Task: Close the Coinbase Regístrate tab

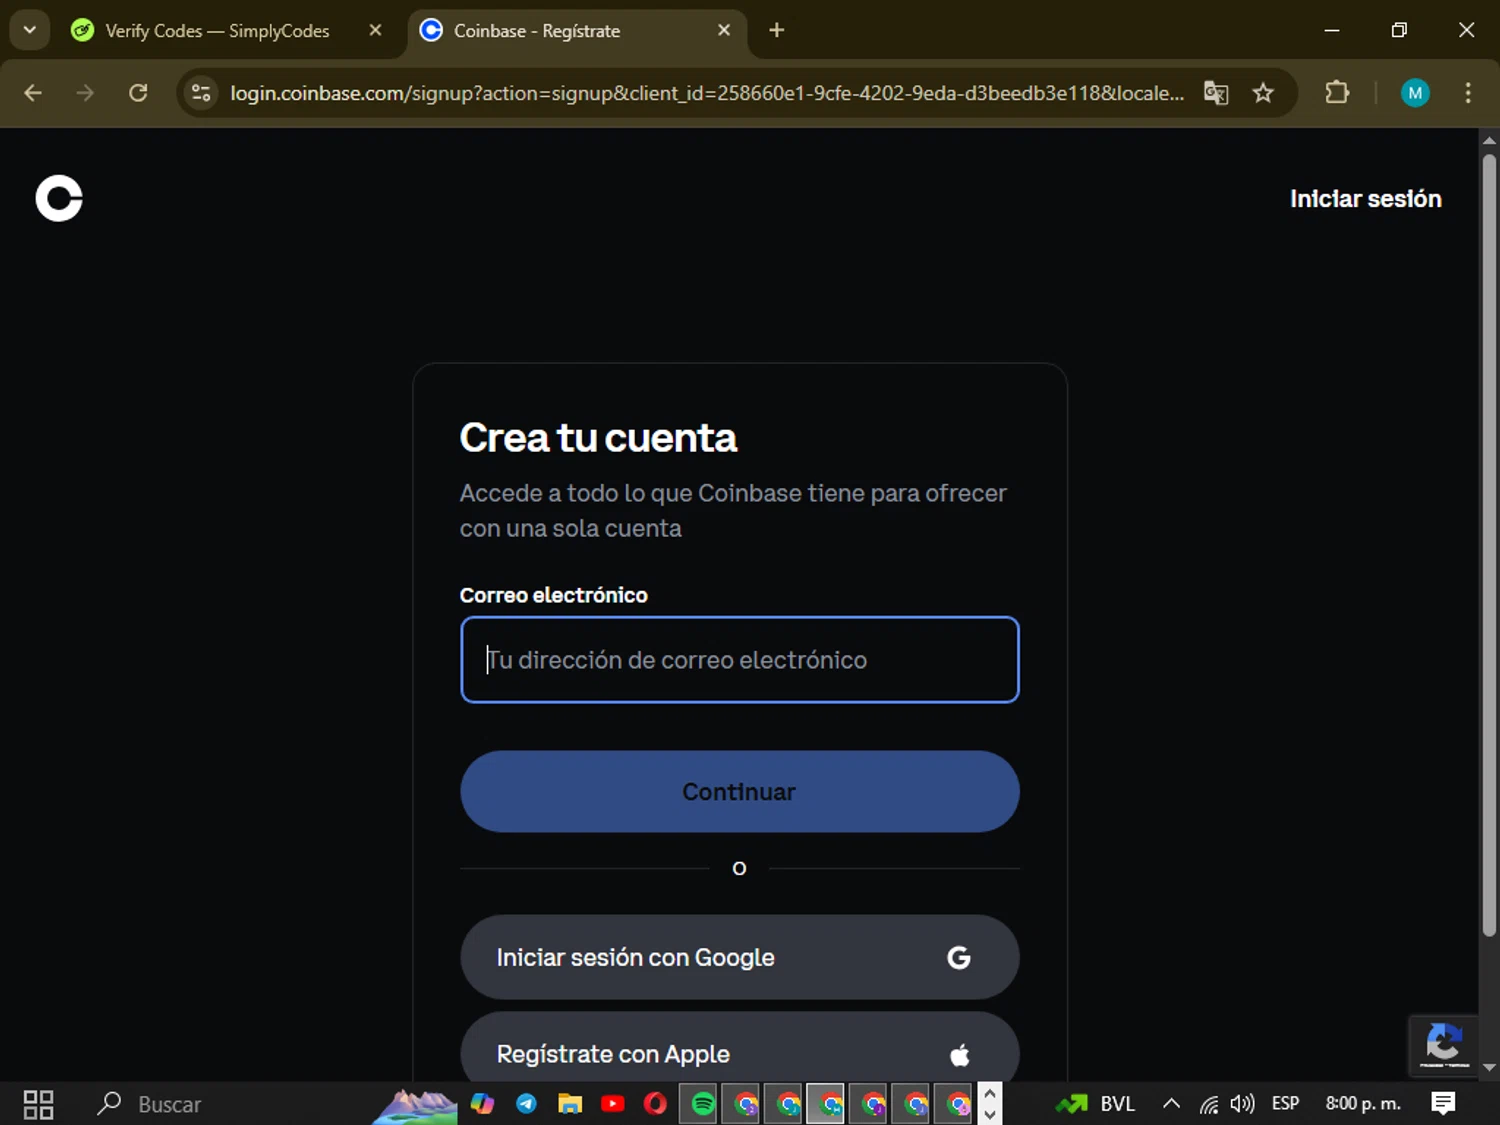Action: click(724, 31)
